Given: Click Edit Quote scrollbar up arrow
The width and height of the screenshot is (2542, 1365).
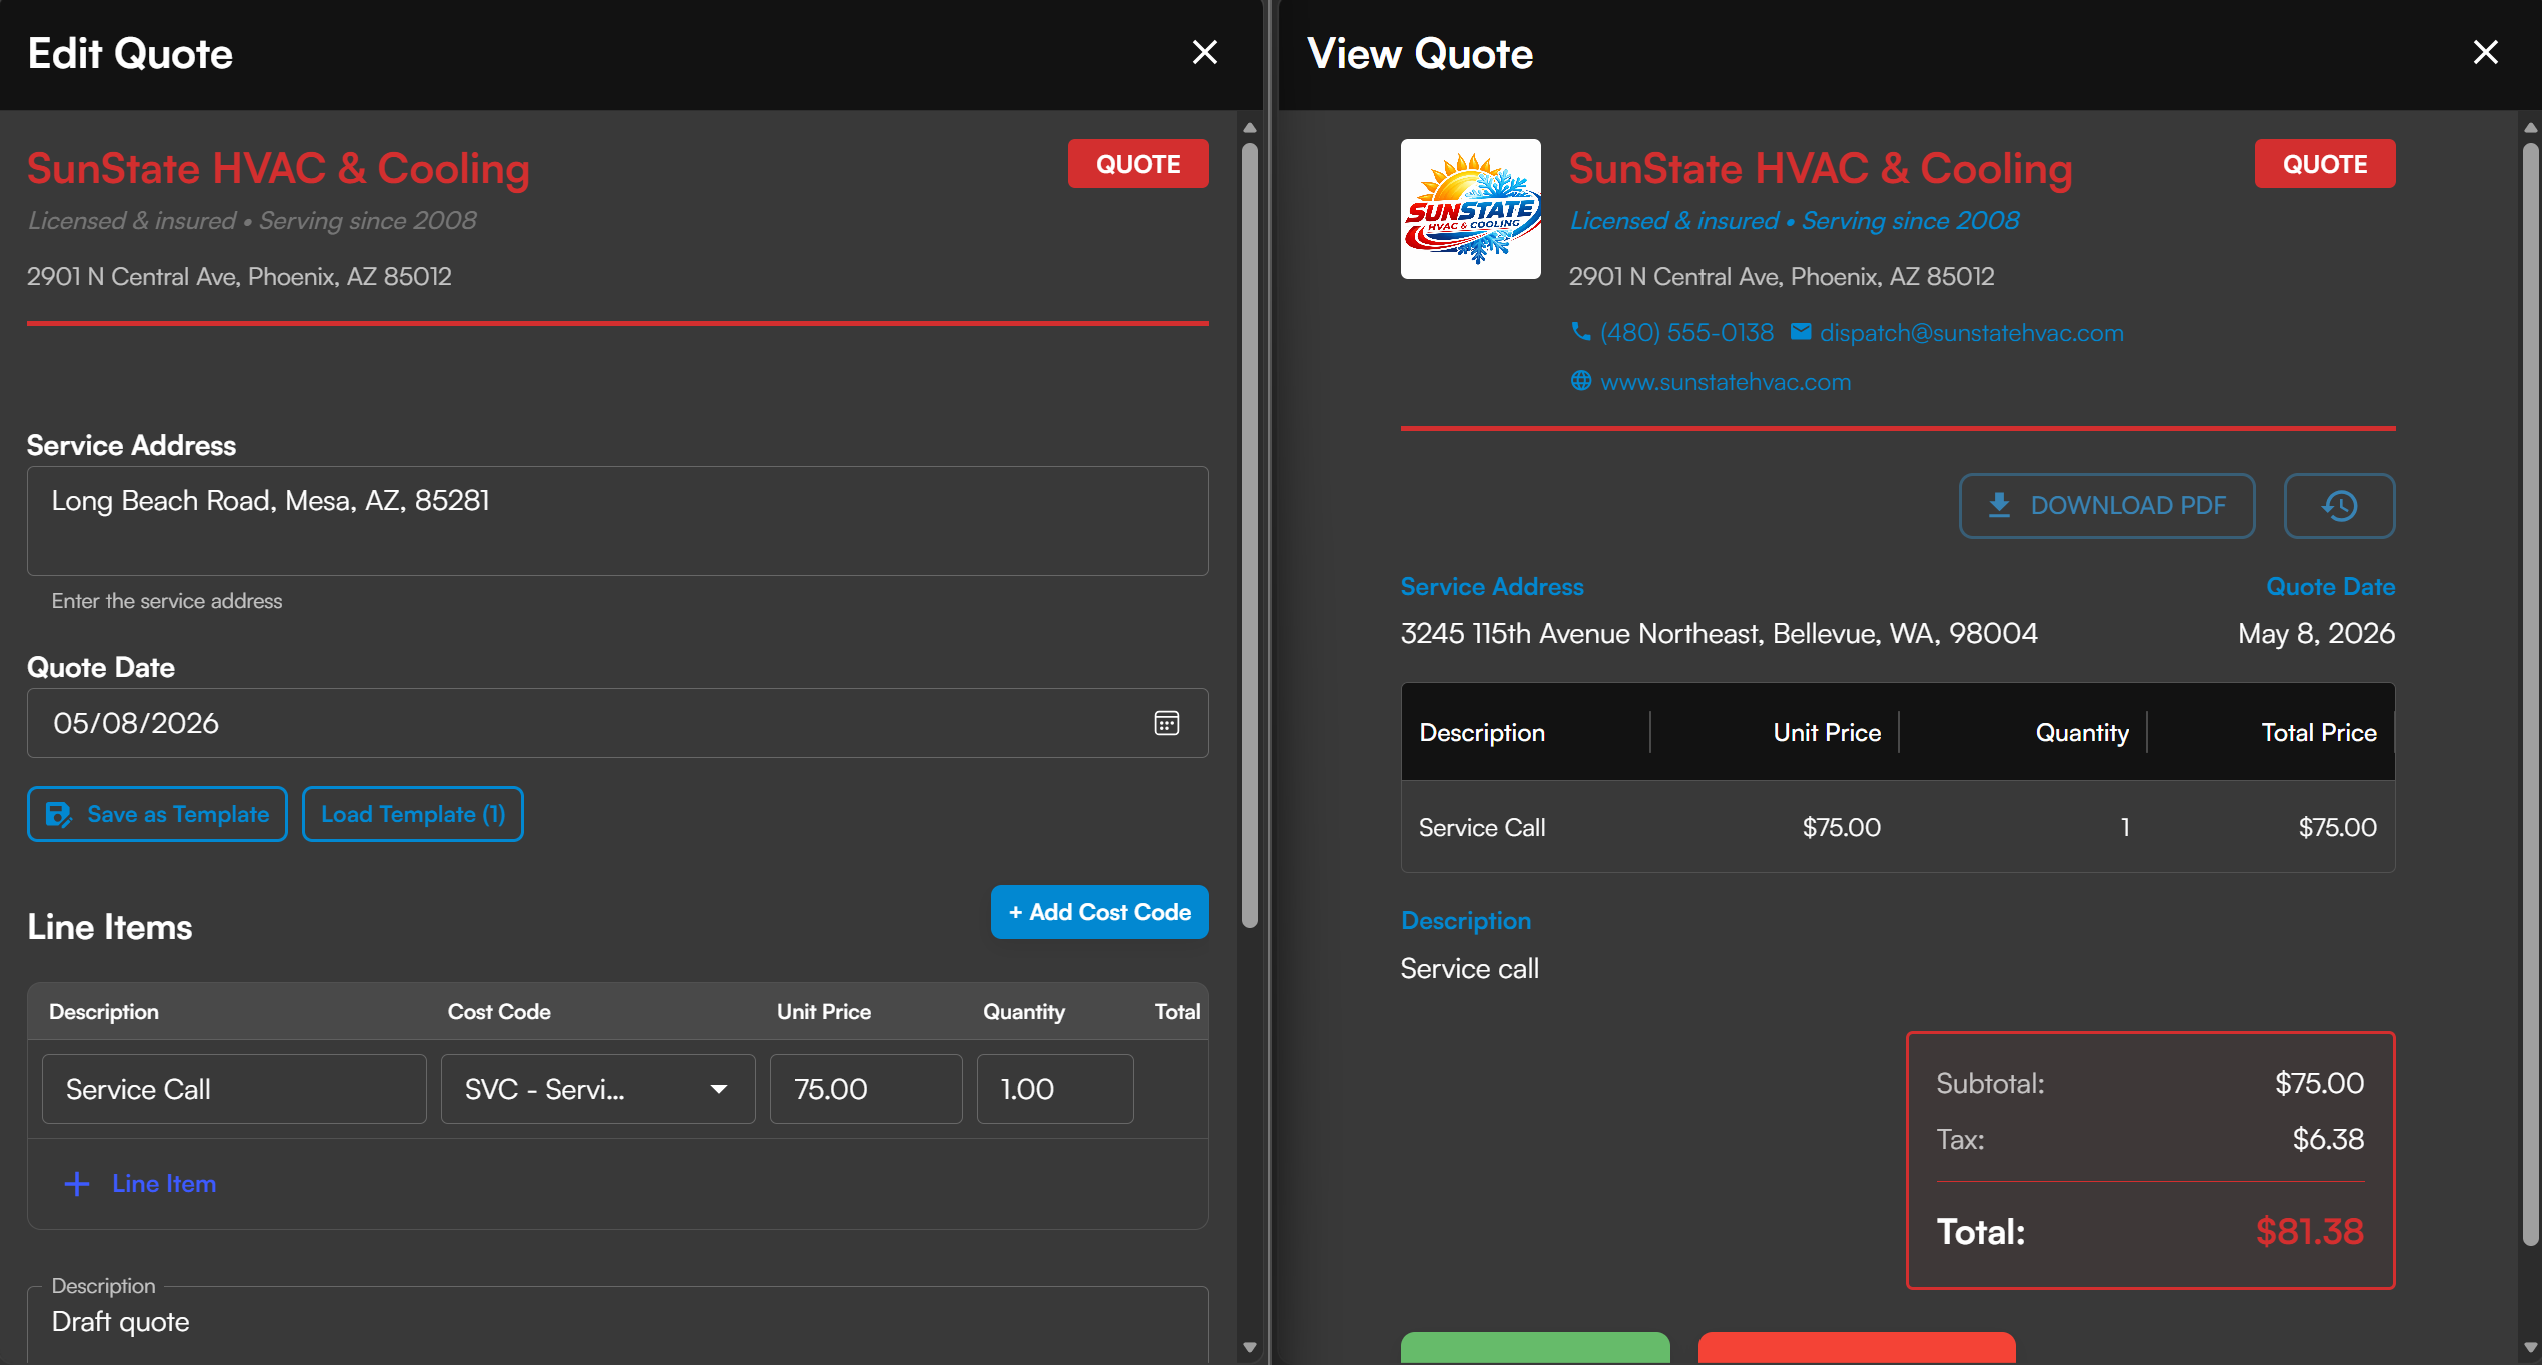Looking at the screenshot, I should pyautogui.click(x=1250, y=127).
